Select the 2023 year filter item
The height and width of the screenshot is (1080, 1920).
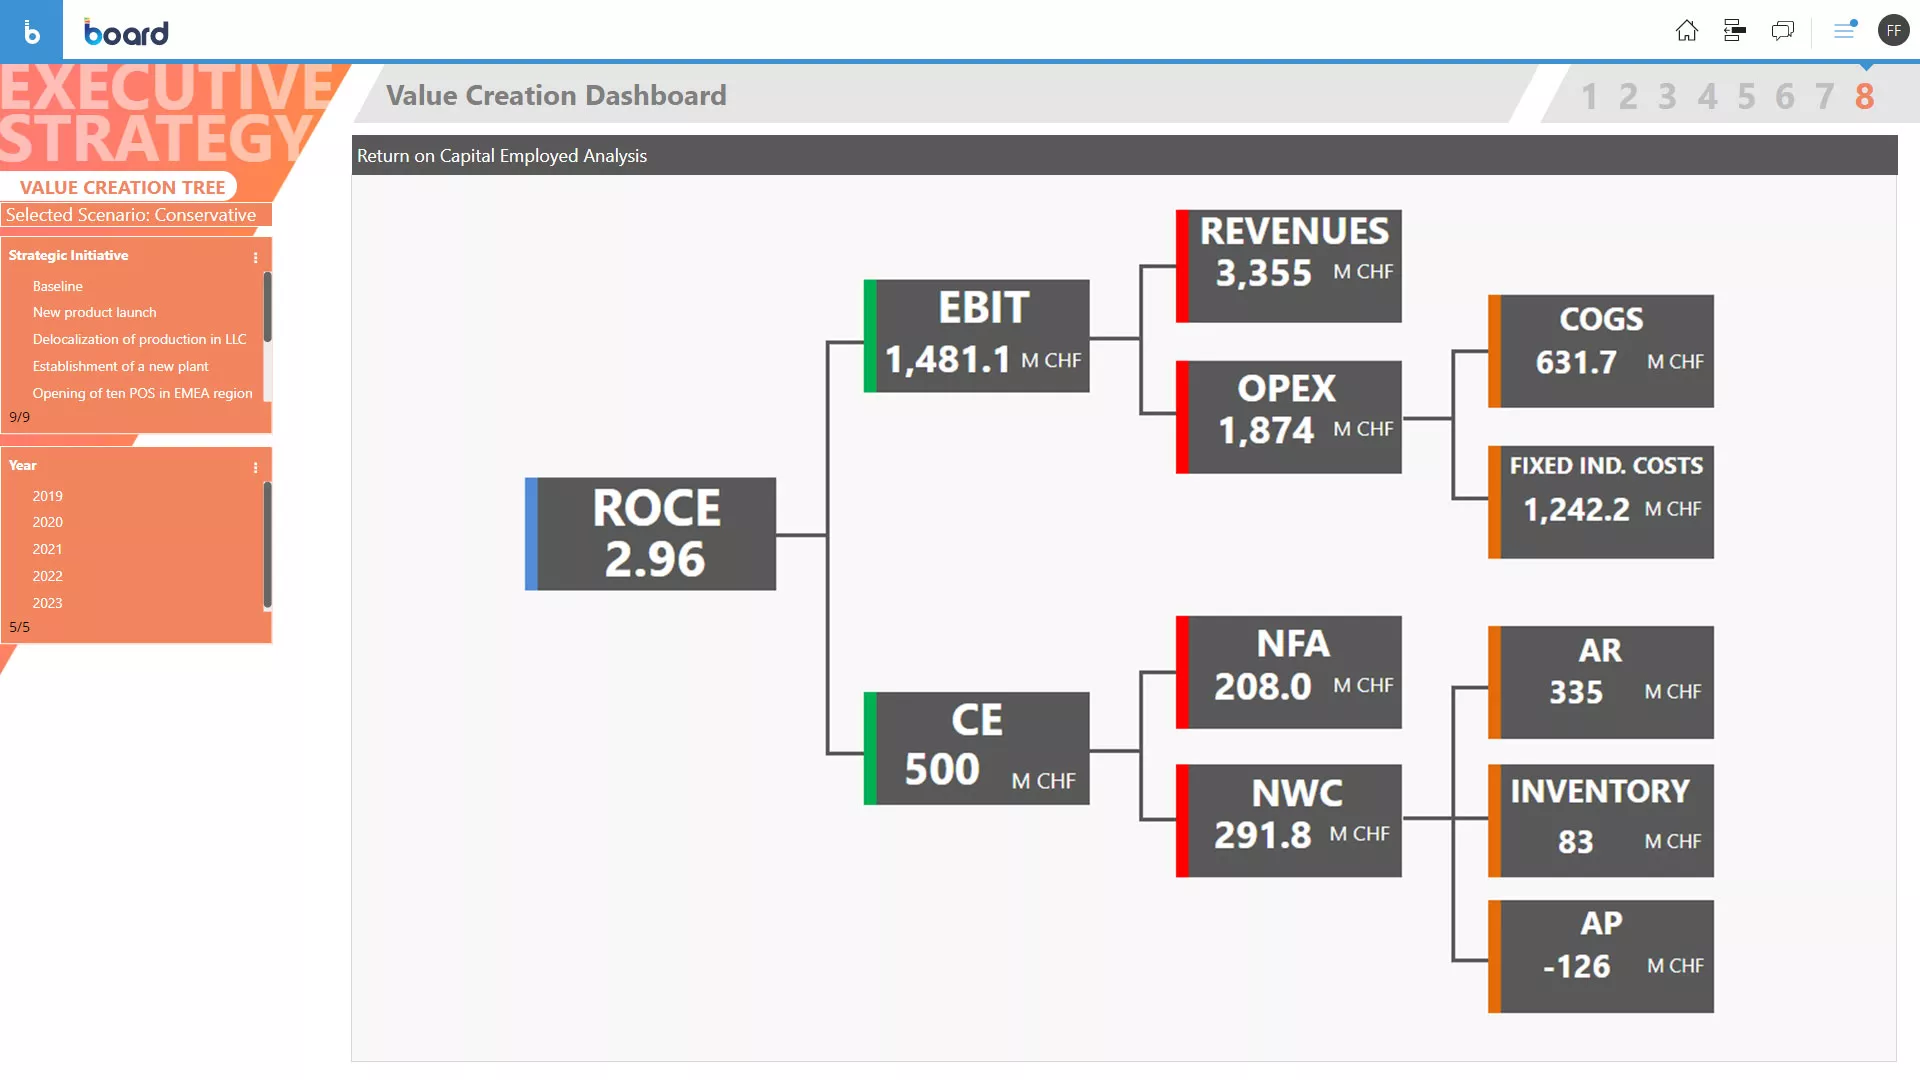coord(47,603)
